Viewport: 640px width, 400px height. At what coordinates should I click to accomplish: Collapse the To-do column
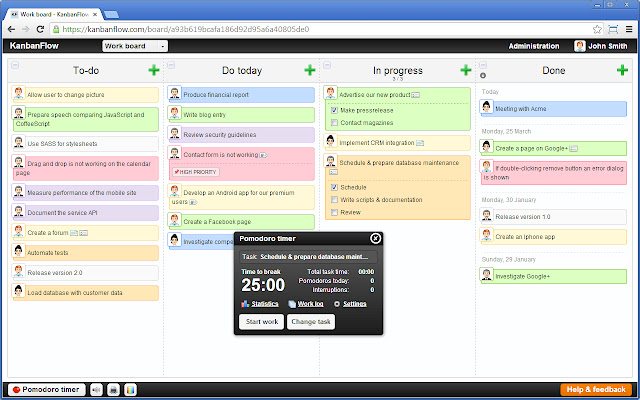pos(16,66)
